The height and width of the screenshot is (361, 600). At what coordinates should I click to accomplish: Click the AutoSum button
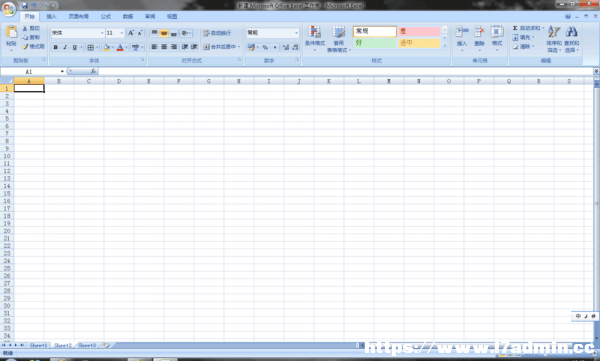[x=528, y=28]
